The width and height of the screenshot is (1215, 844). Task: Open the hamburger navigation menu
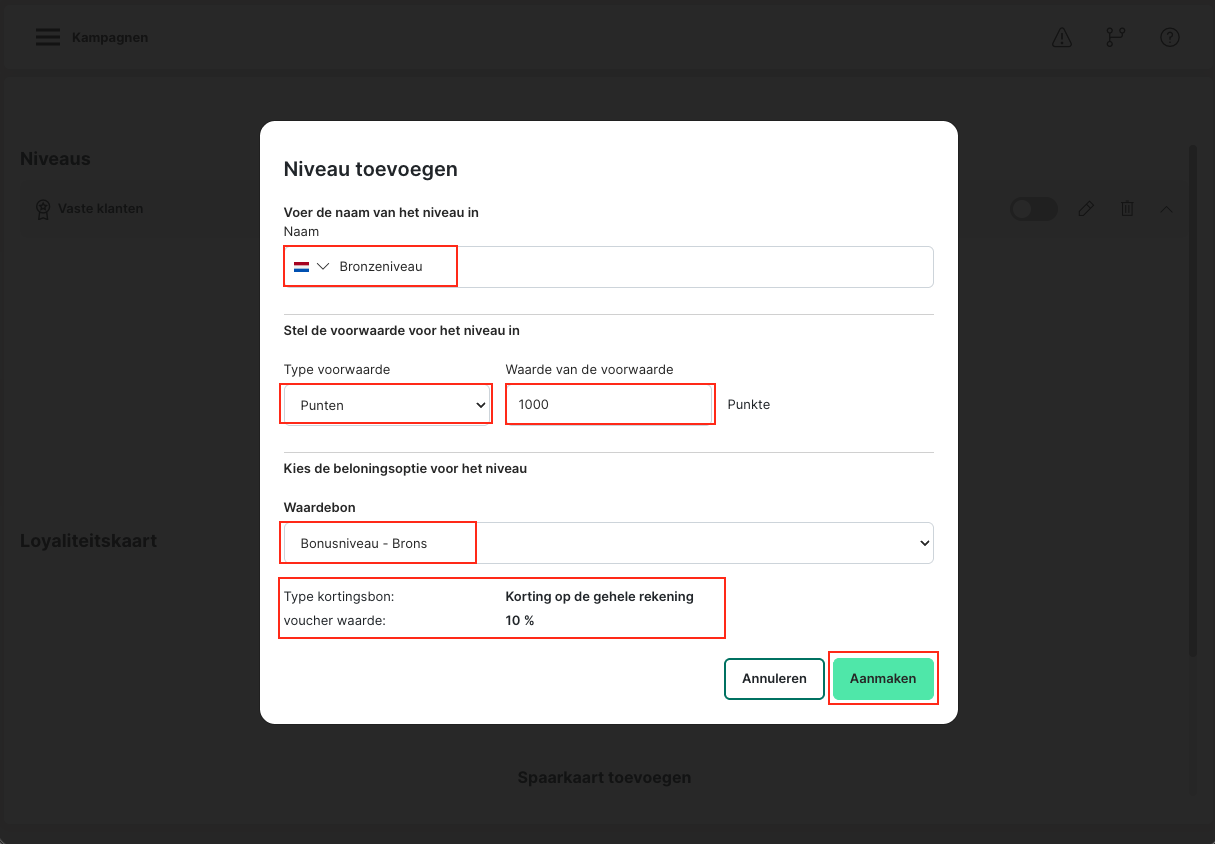pyautogui.click(x=48, y=38)
